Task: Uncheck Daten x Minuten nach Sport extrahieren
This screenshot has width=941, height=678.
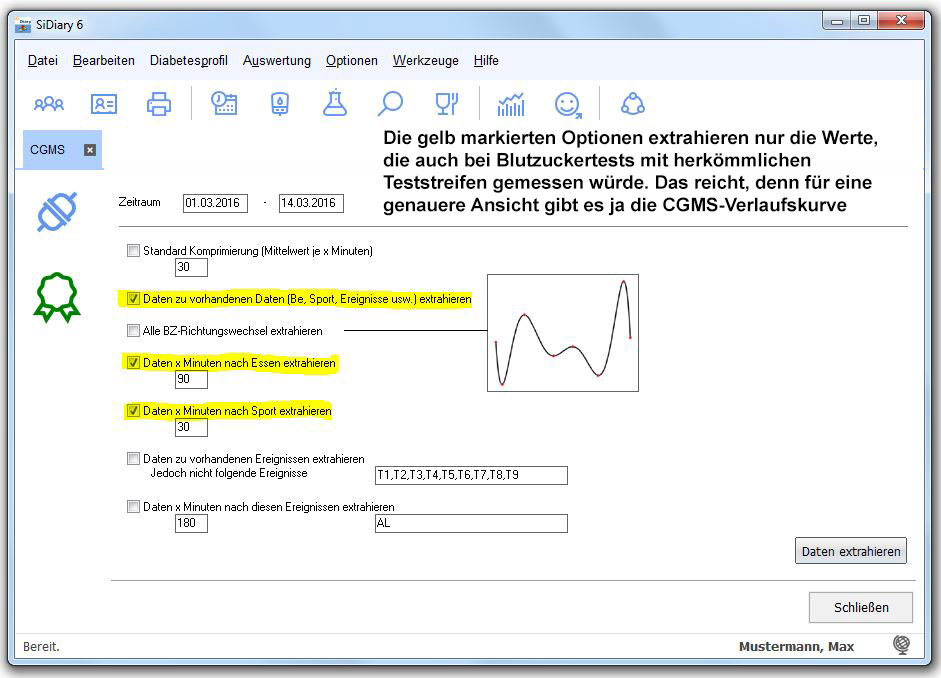Action: pos(134,411)
